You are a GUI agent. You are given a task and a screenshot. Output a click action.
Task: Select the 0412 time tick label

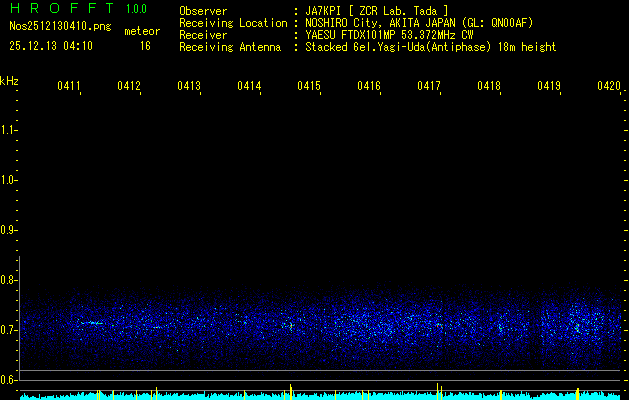click(x=129, y=87)
